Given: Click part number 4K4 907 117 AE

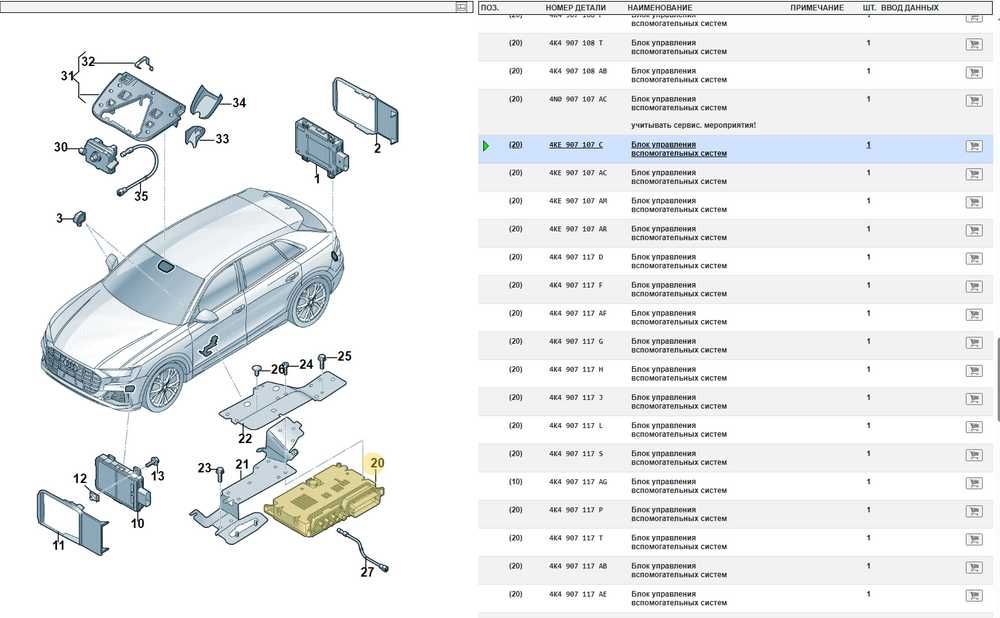Looking at the screenshot, I should tap(578, 594).
